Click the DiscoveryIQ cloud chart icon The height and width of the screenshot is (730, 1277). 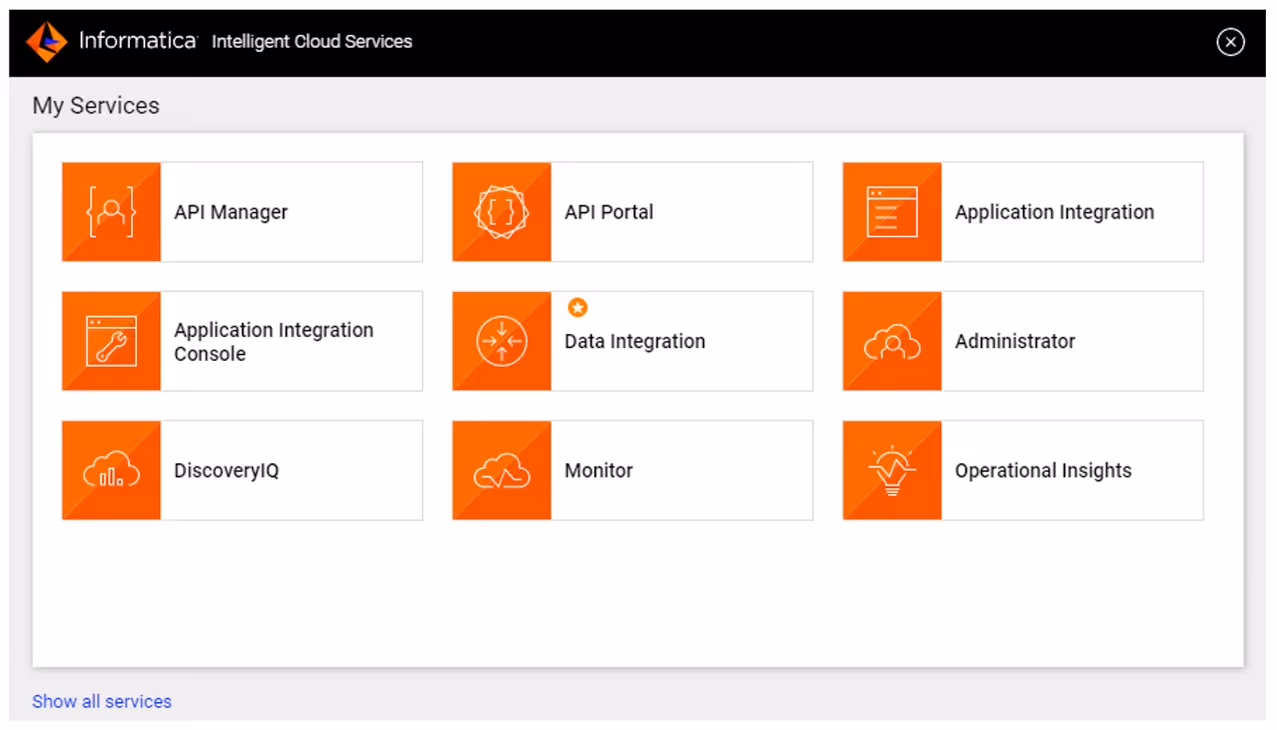[111, 470]
